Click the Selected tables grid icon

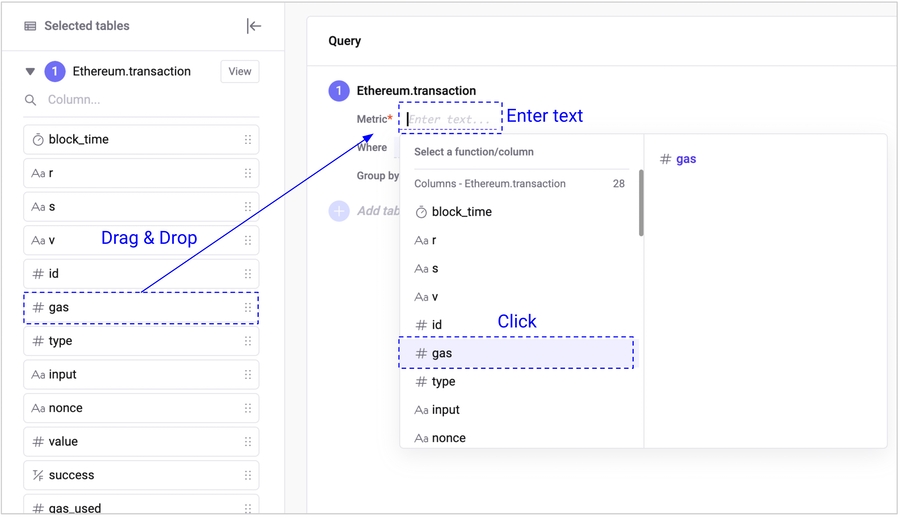[30, 26]
